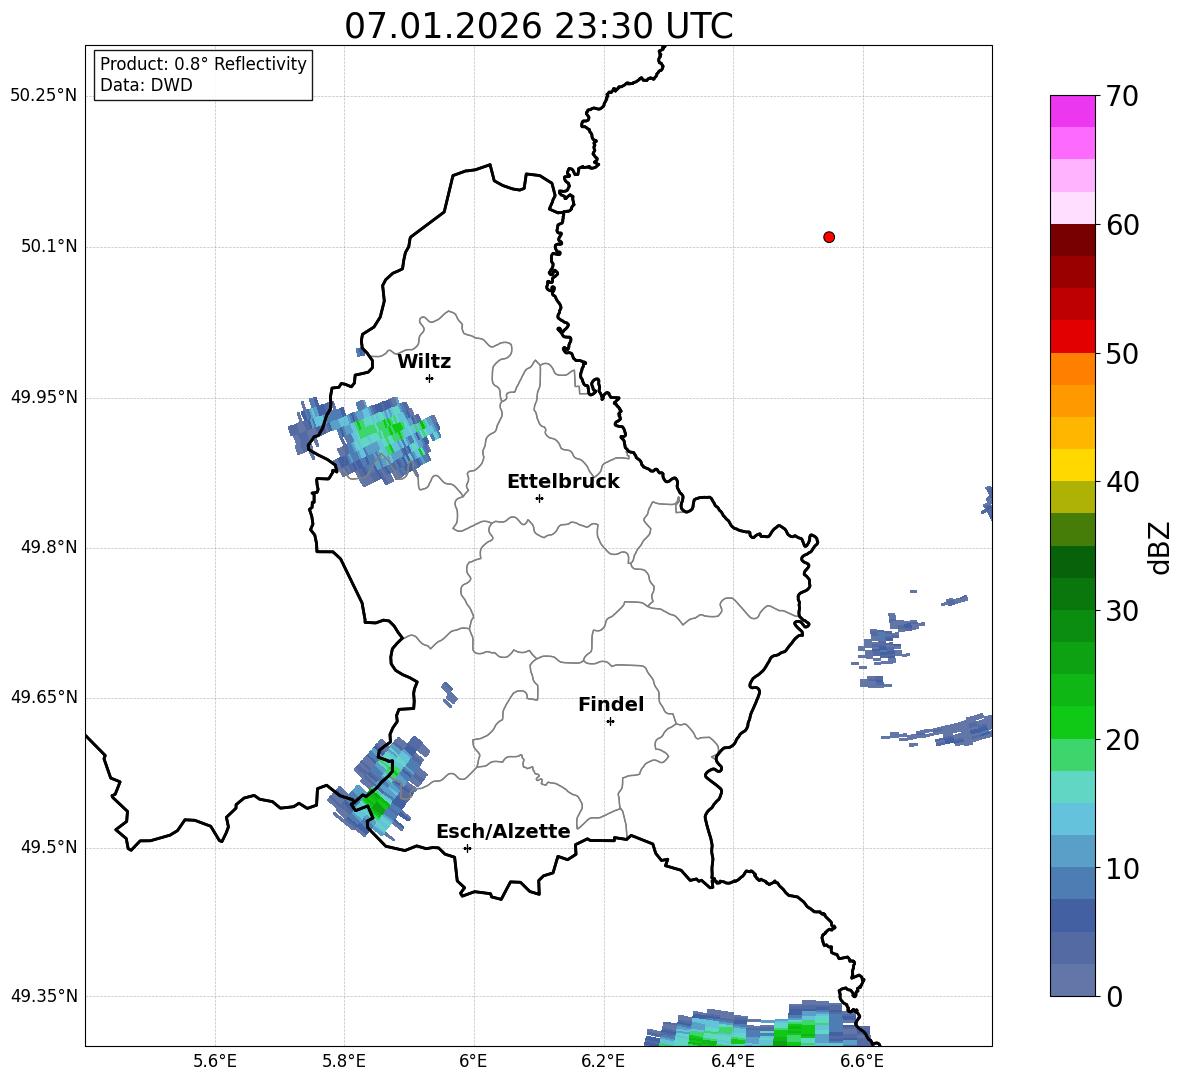Click the 6.2°E longitude label
The image size is (1184, 1081).
(603, 1061)
